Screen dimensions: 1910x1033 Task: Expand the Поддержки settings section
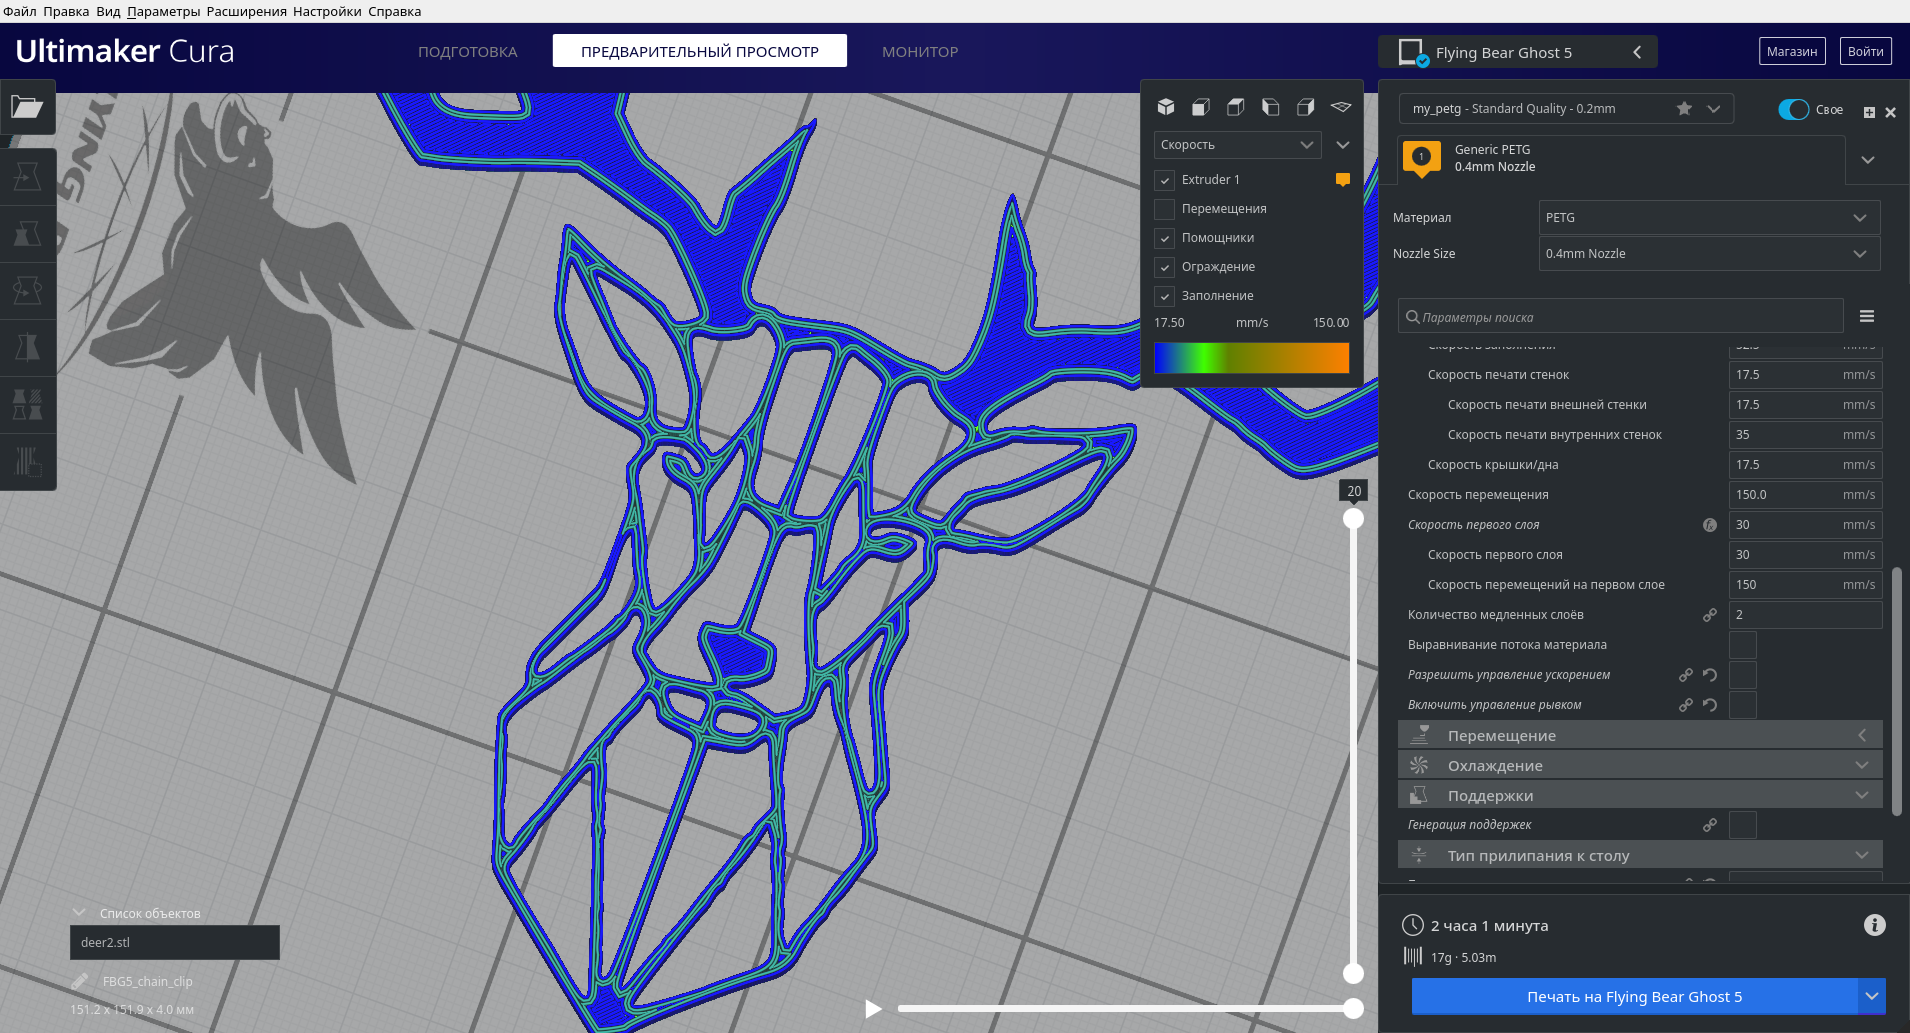(x=1640, y=795)
